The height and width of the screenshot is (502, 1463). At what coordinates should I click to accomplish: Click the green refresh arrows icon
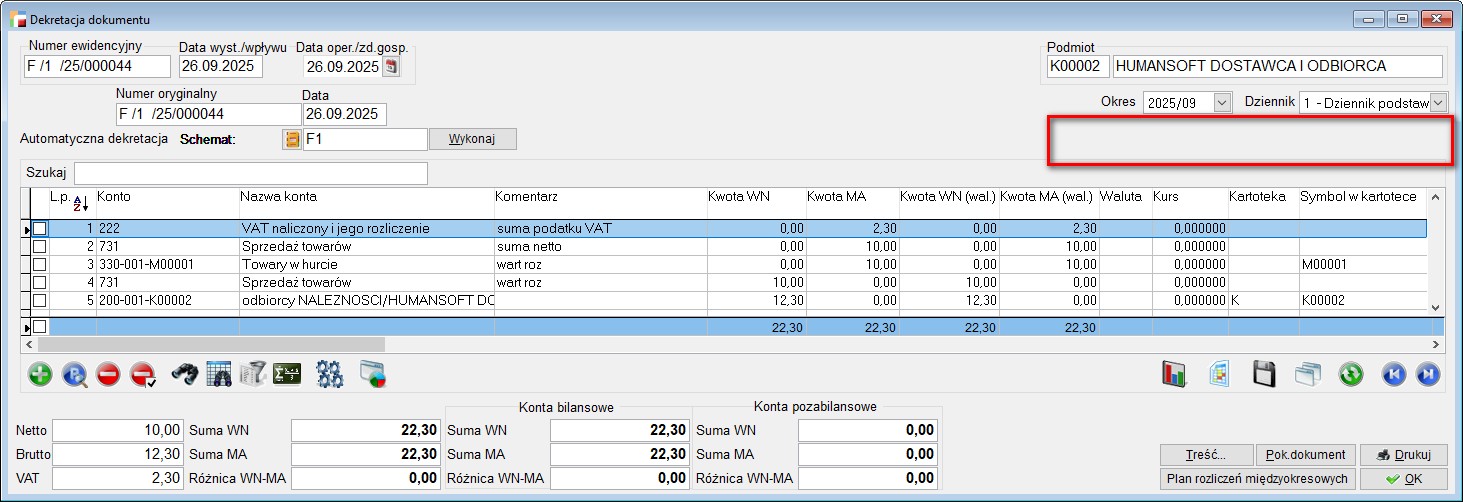(1351, 375)
